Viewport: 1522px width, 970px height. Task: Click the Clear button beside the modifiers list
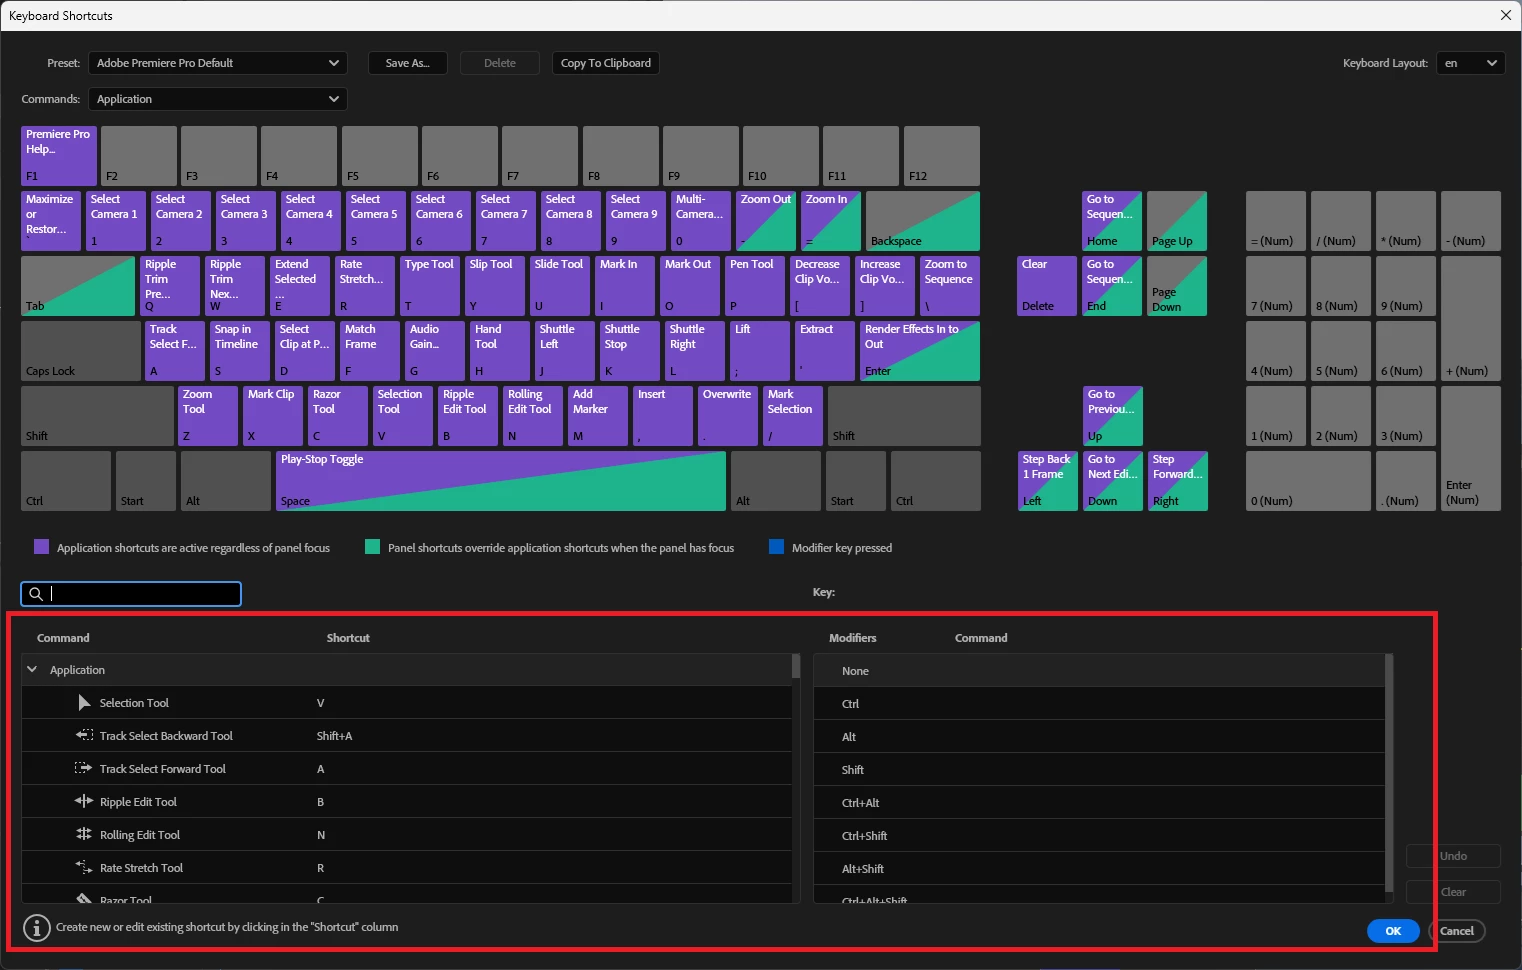coord(1454,892)
